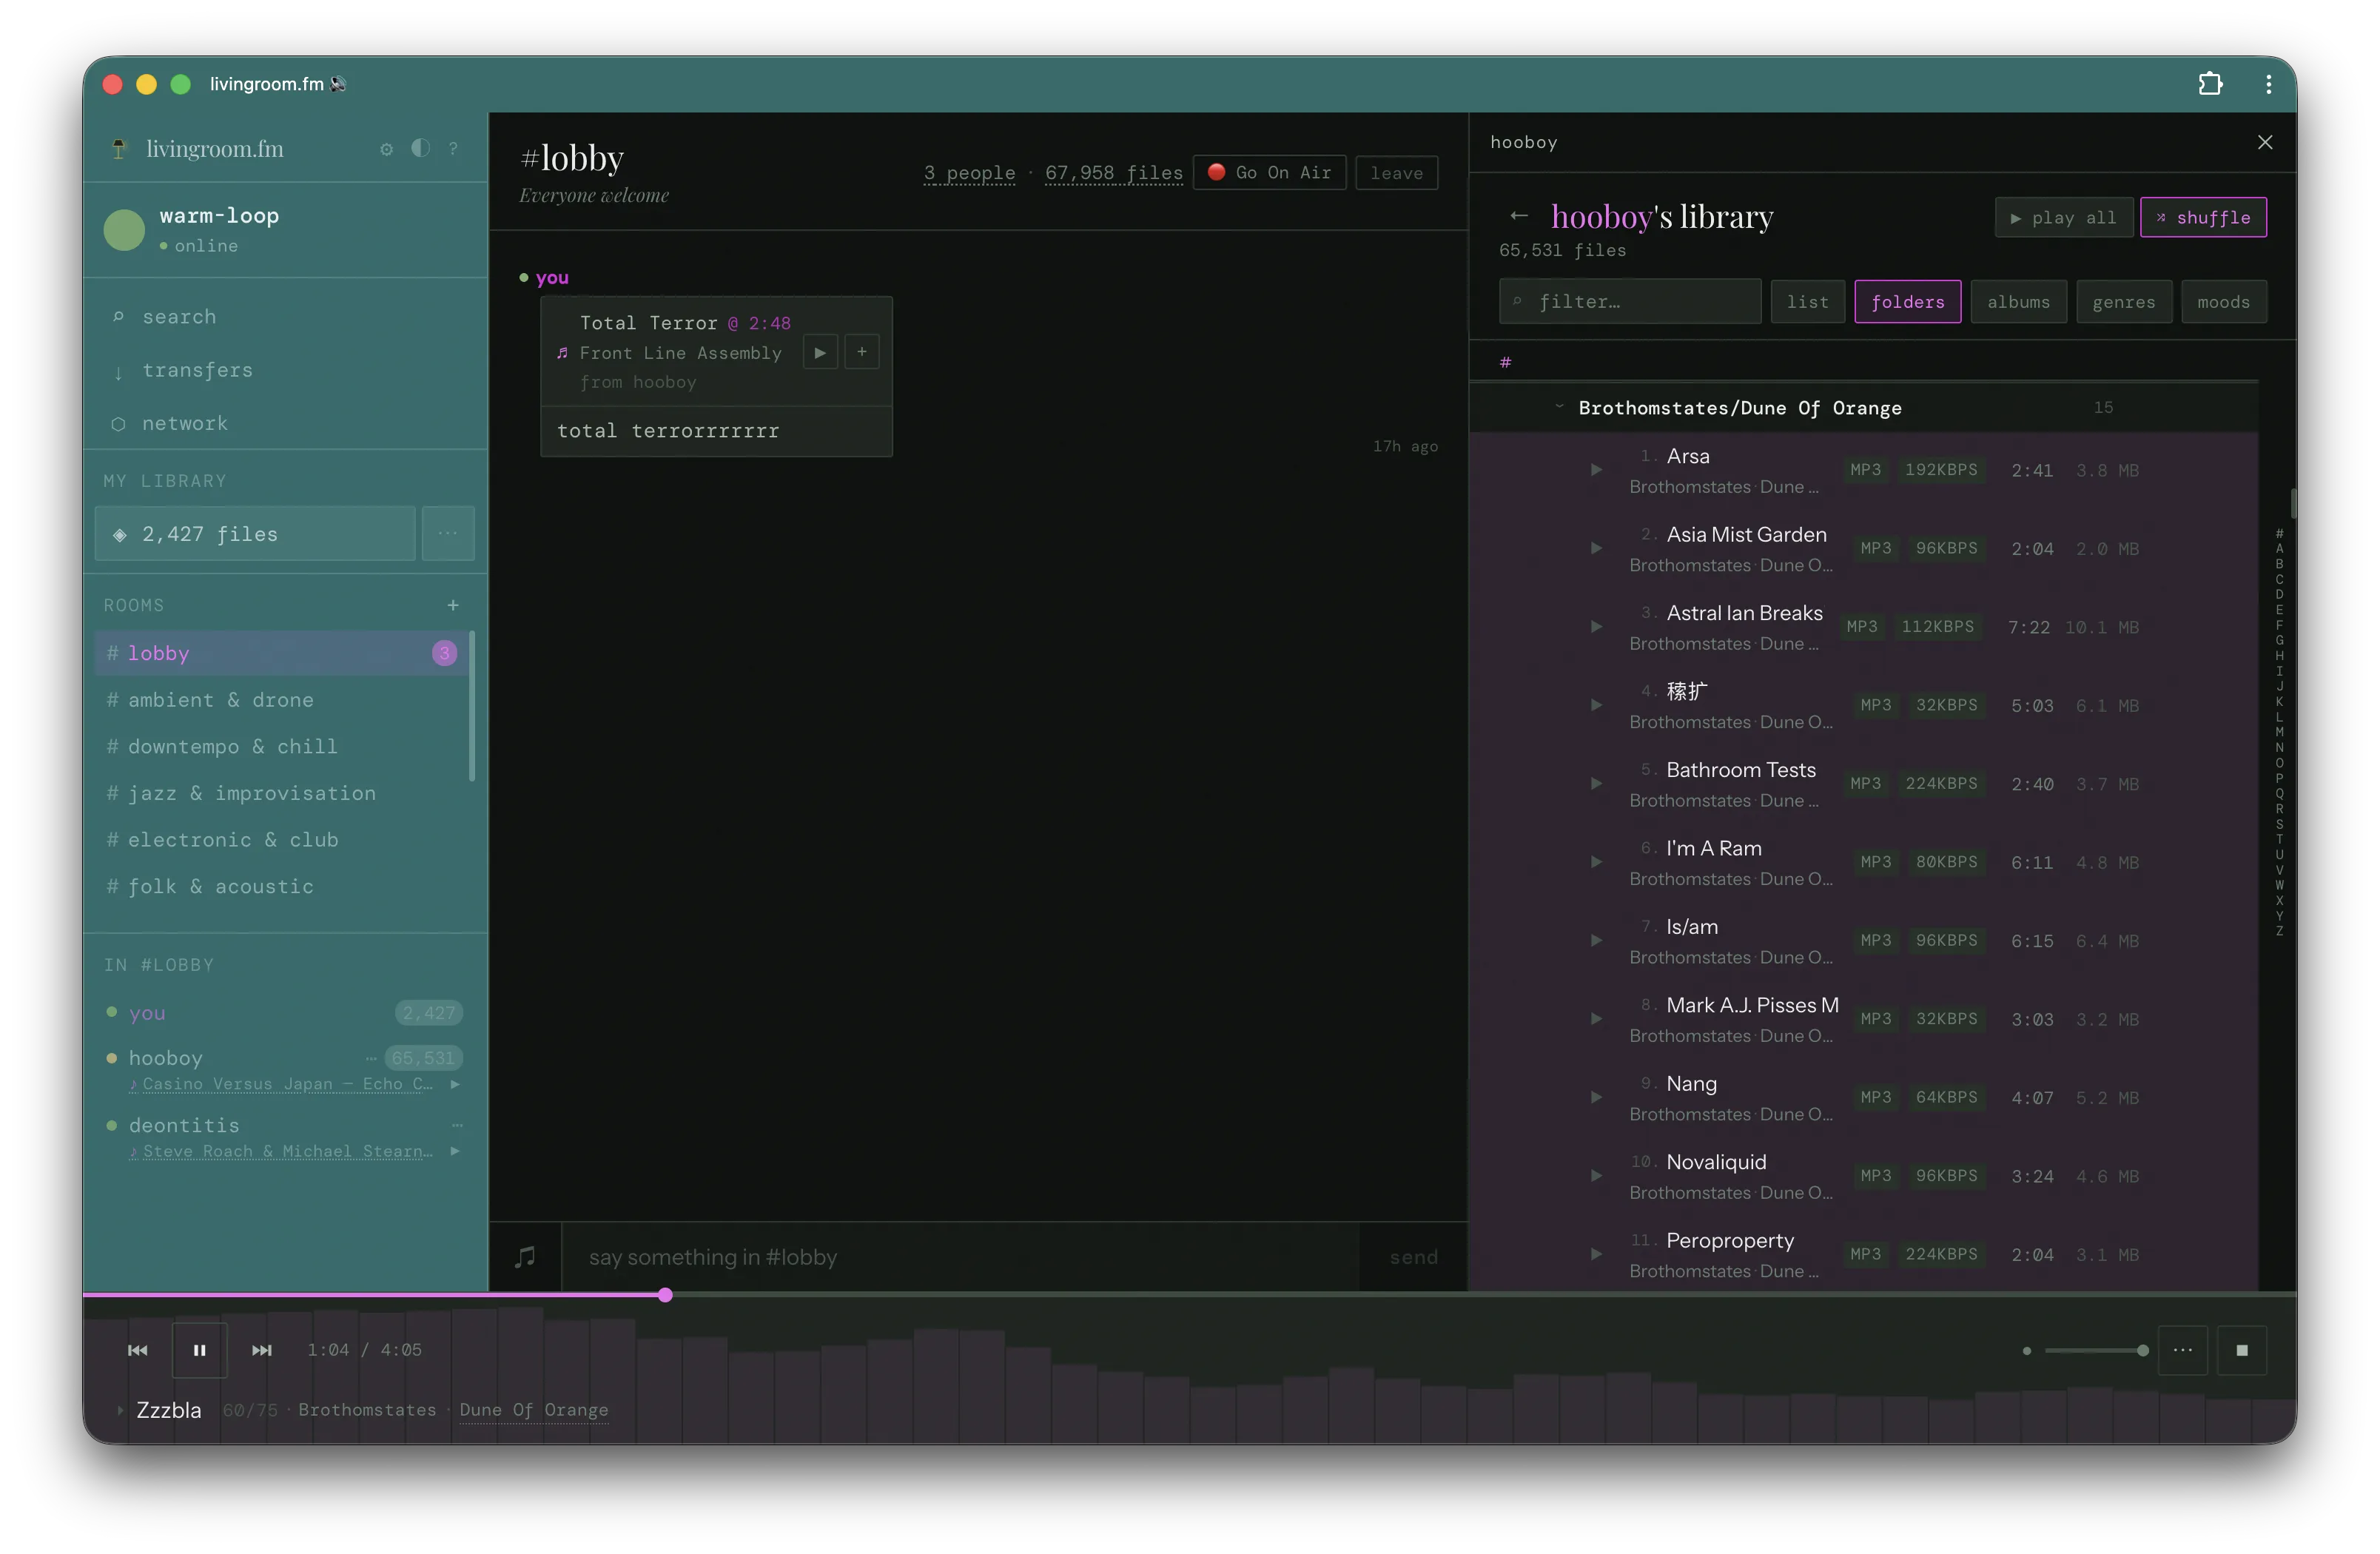
Task: Skip to previous track
Action: 138,1350
